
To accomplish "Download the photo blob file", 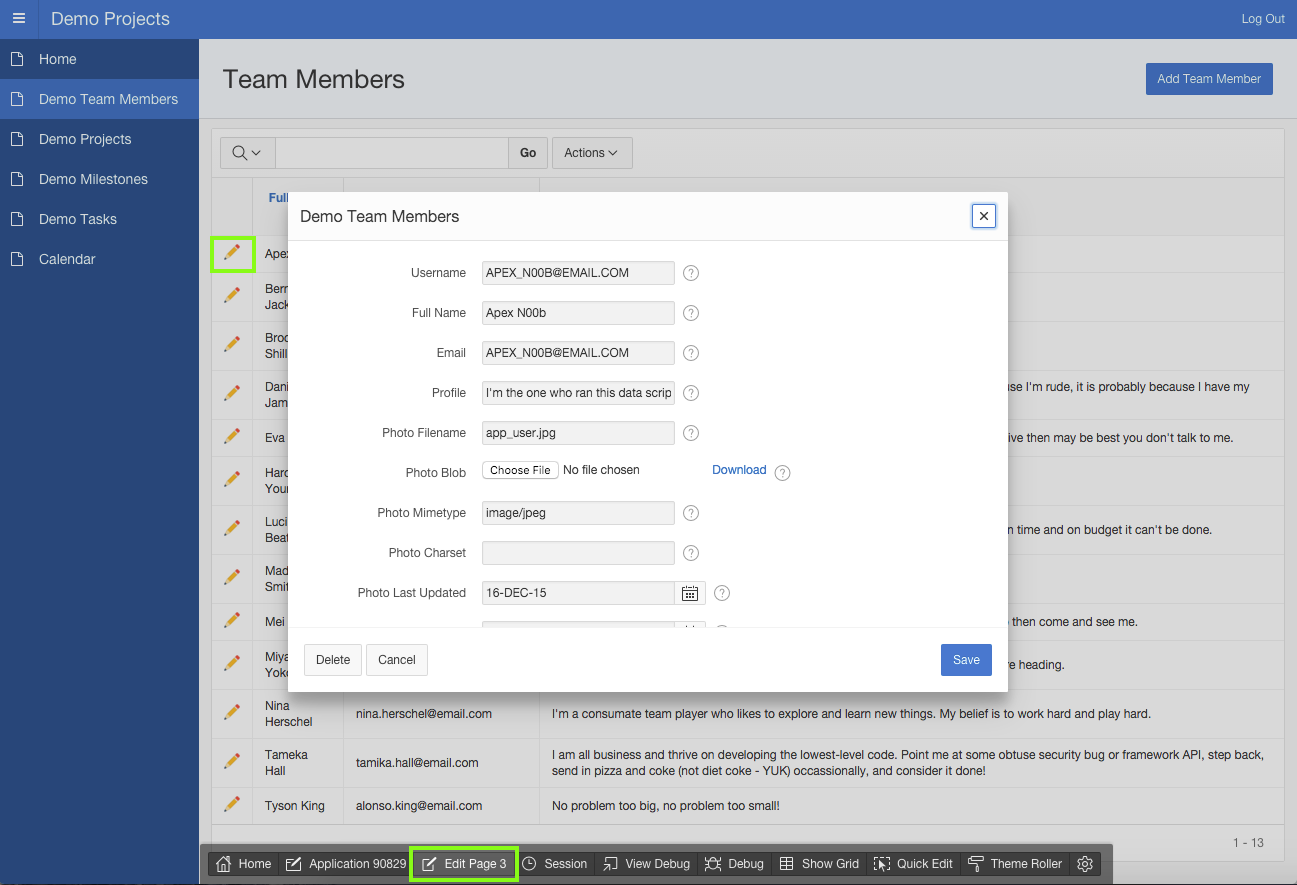I will (739, 470).
